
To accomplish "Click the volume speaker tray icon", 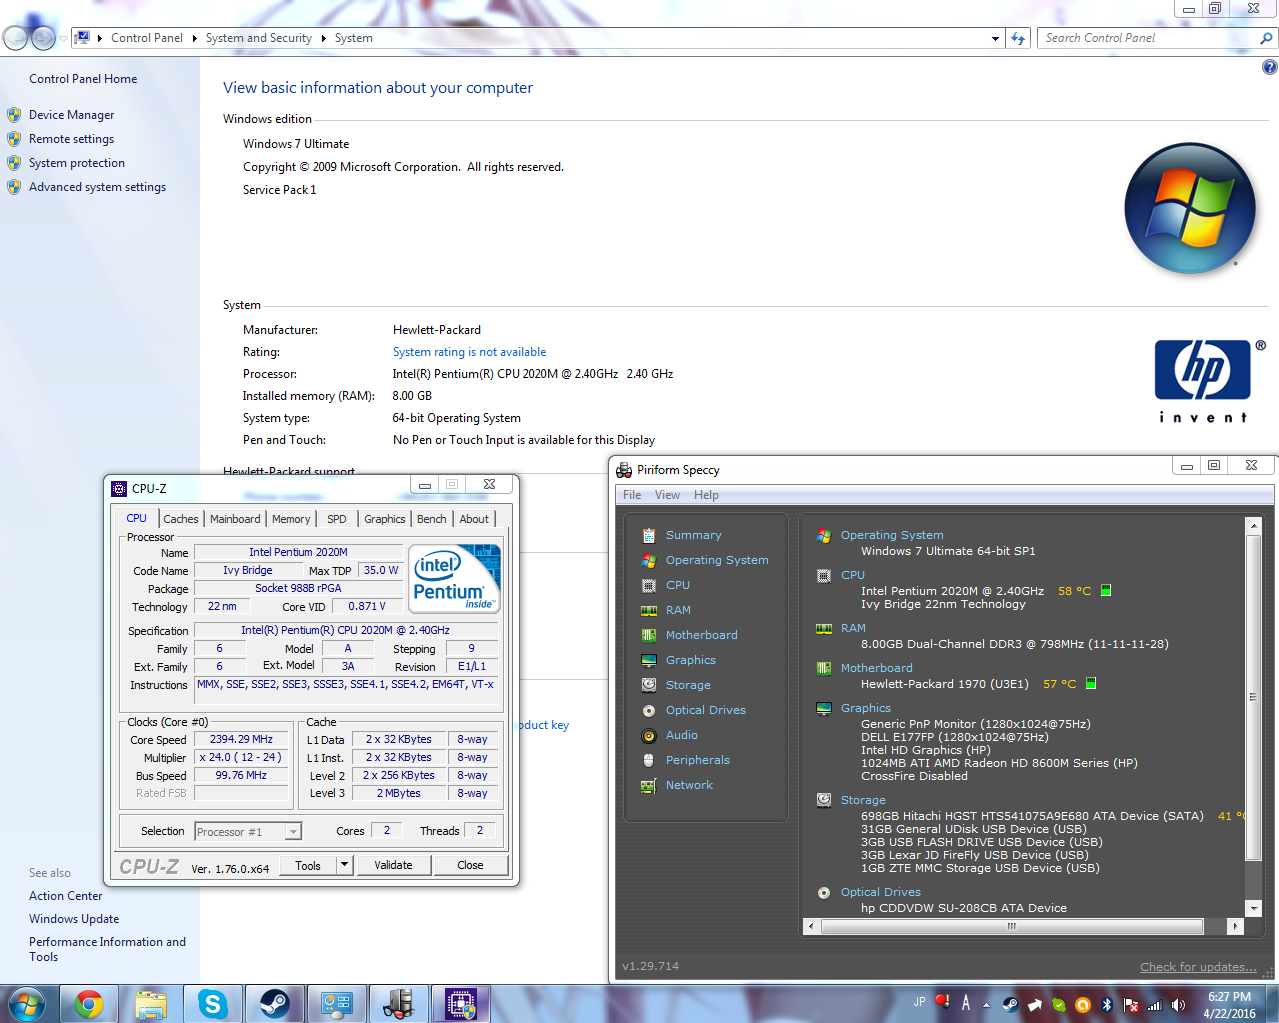I will (1179, 1005).
